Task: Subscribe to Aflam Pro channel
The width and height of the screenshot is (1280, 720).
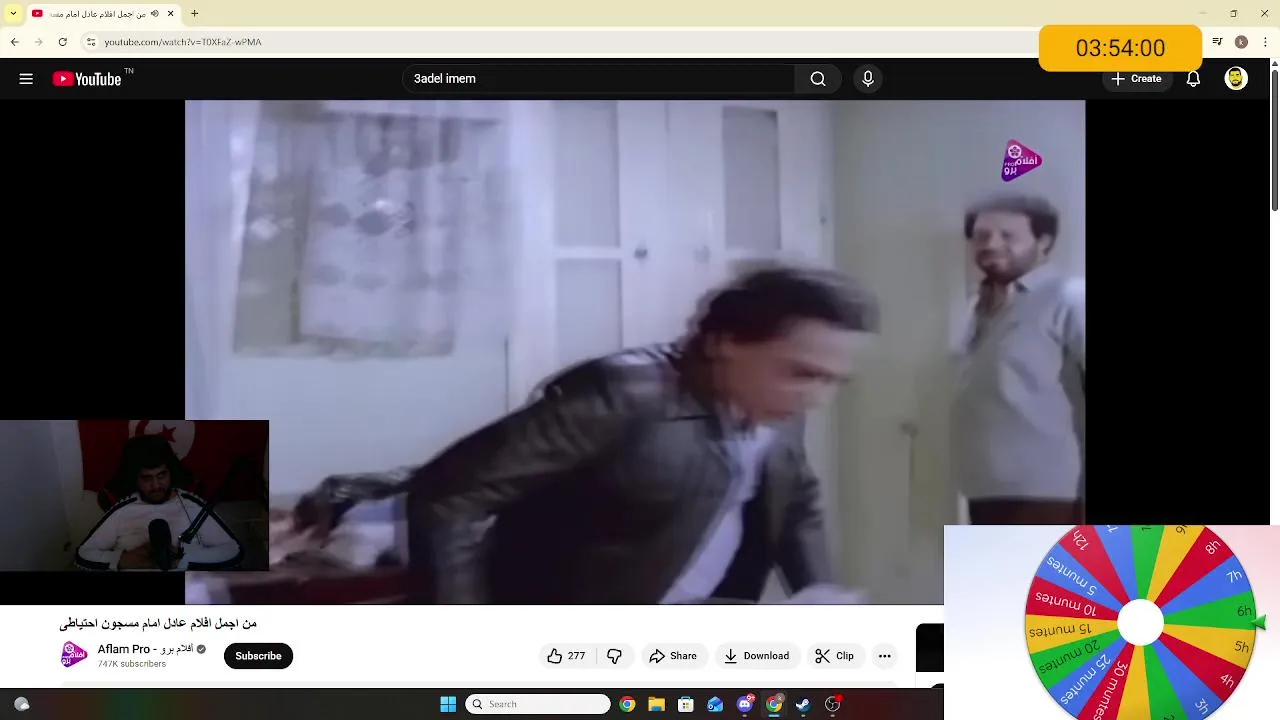Action: point(258,656)
